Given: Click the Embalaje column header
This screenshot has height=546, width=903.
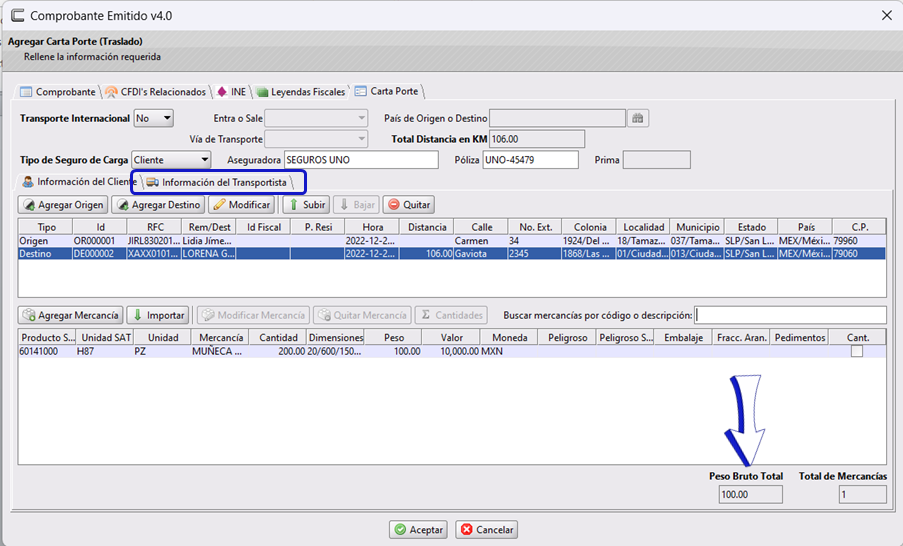Looking at the screenshot, I should click(683, 338).
